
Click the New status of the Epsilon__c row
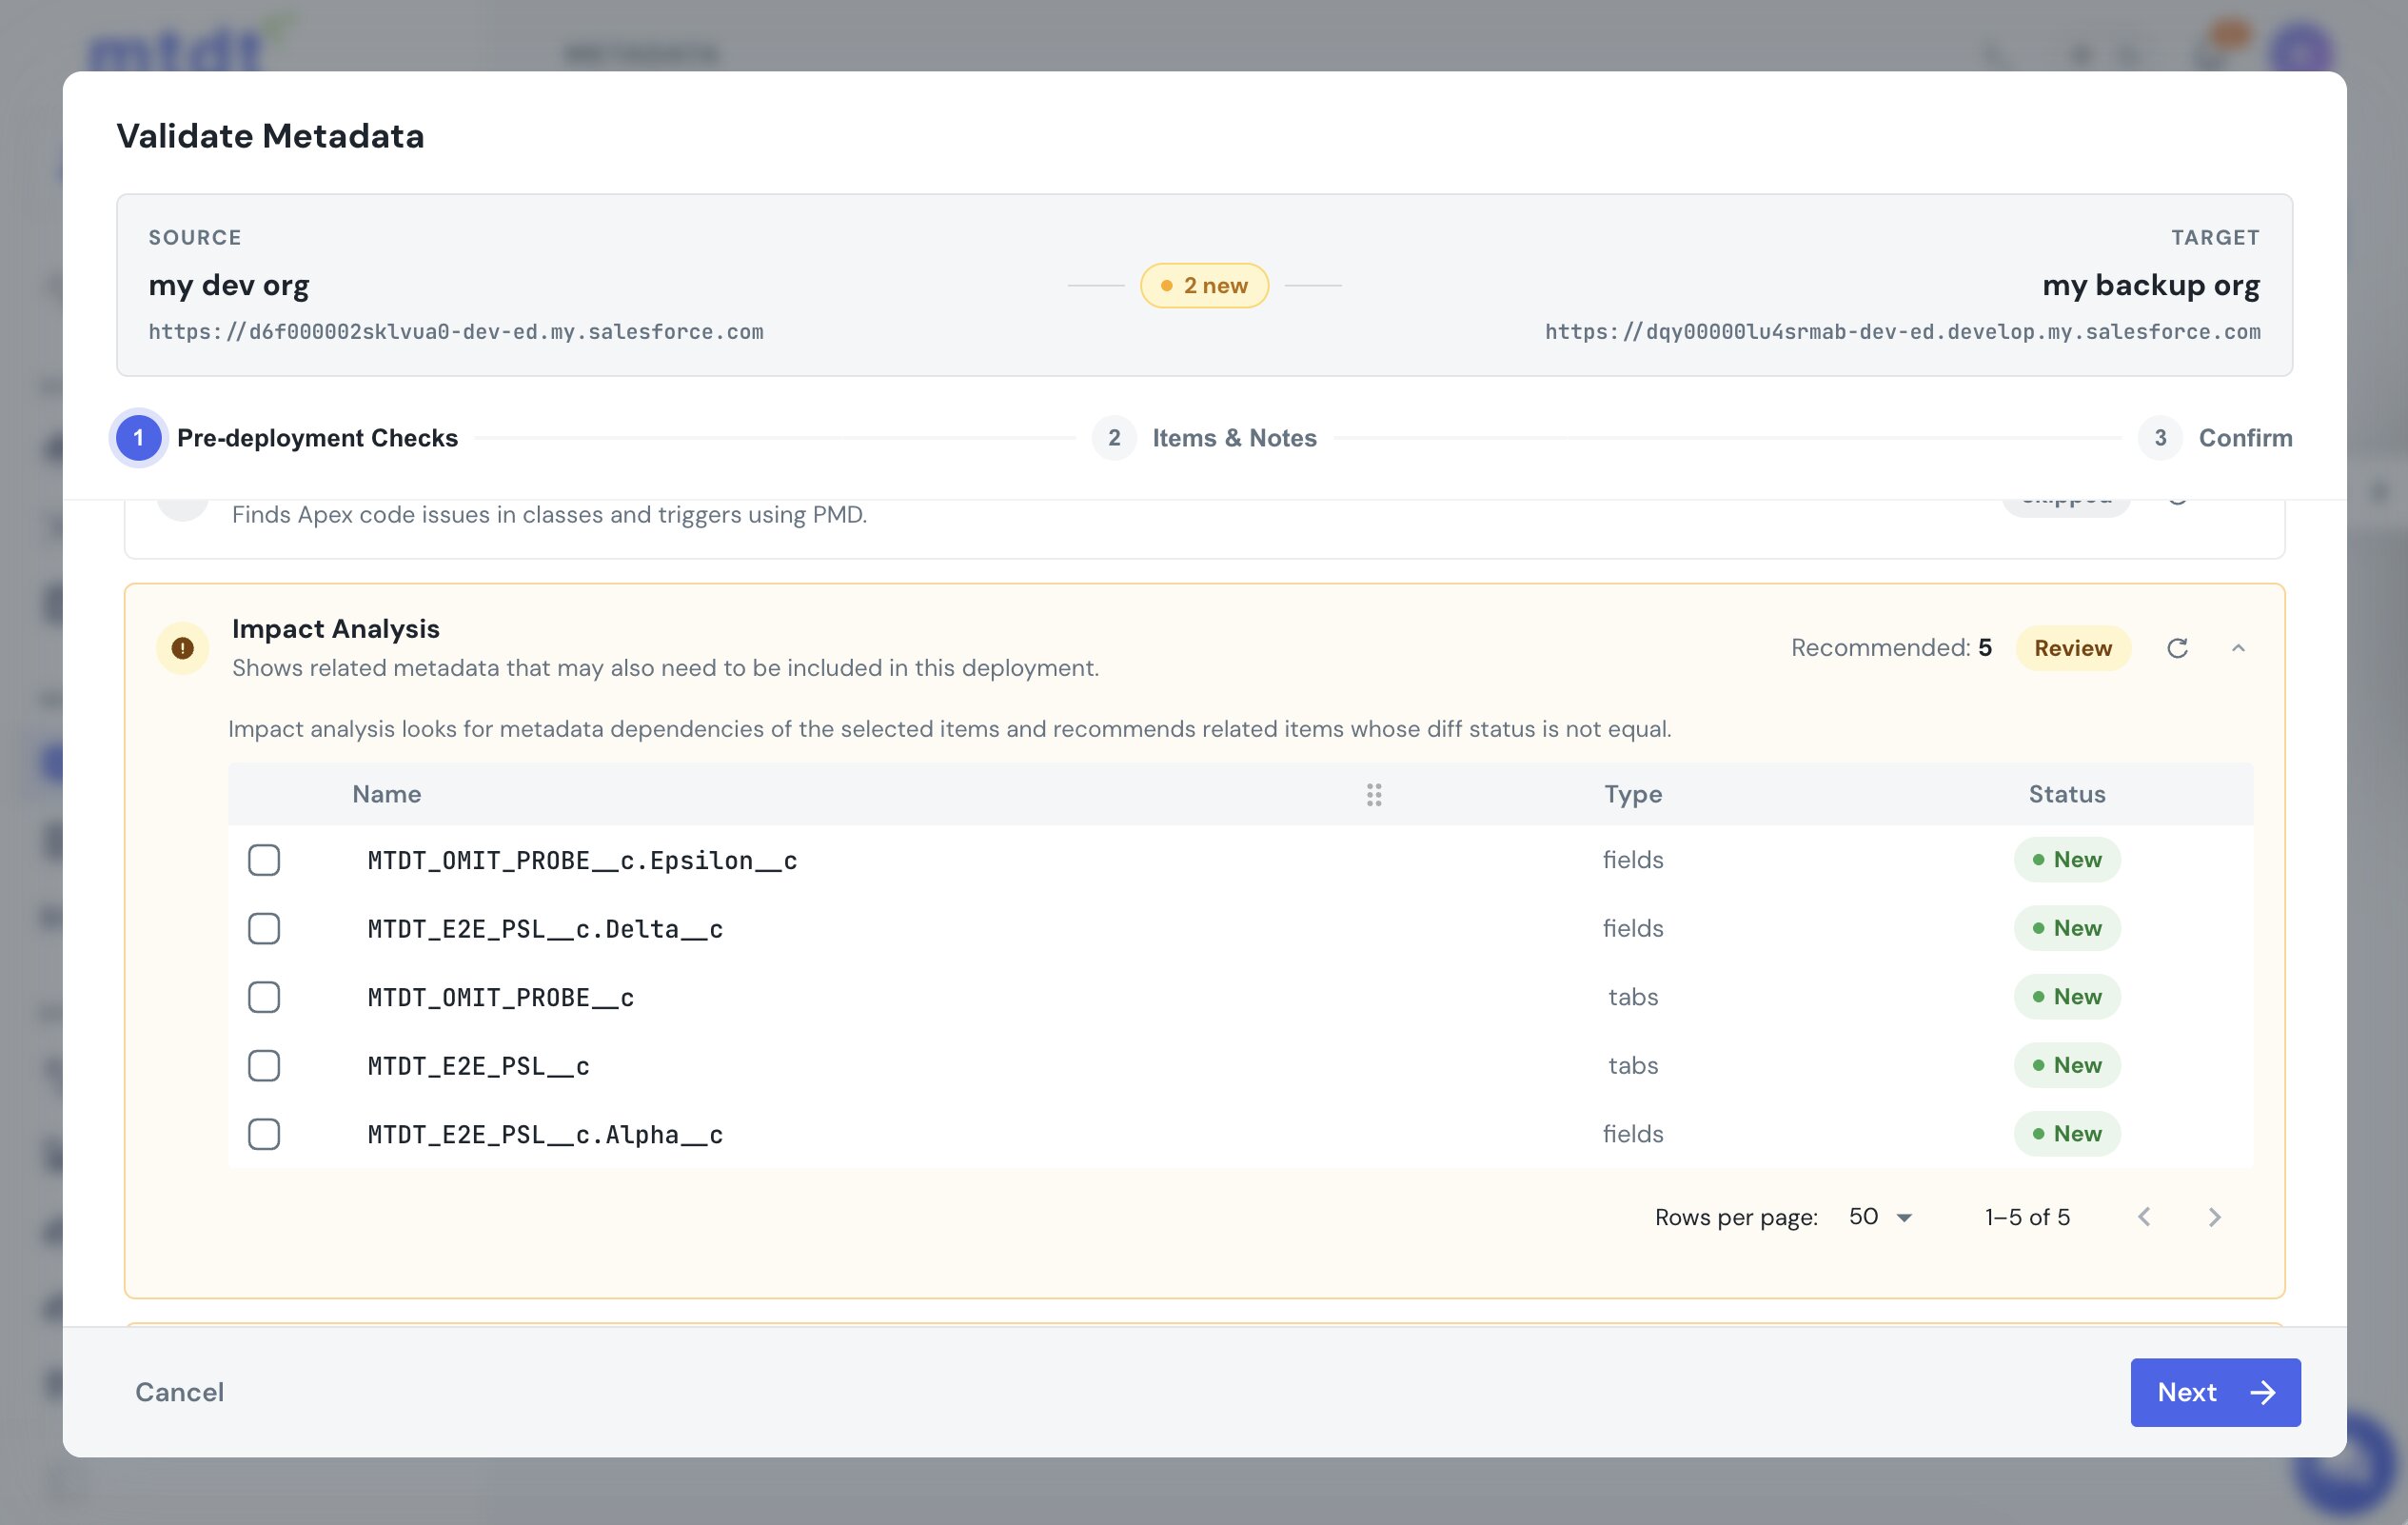pos(2067,860)
